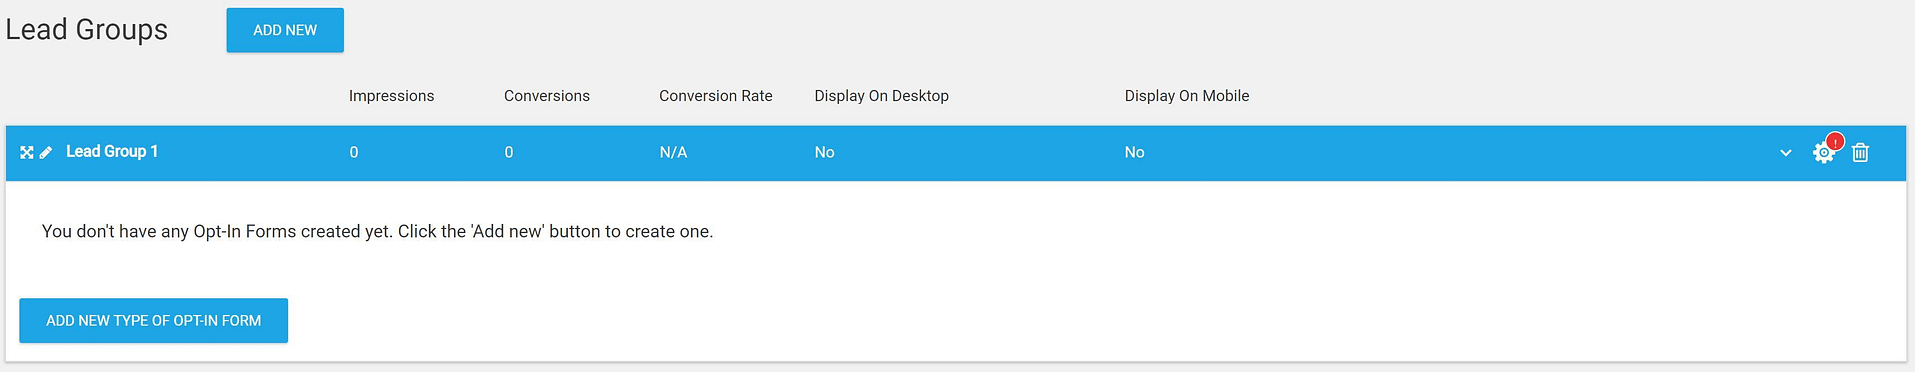Click the Conversions column header
This screenshot has height=372, width=1915.
click(547, 96)
